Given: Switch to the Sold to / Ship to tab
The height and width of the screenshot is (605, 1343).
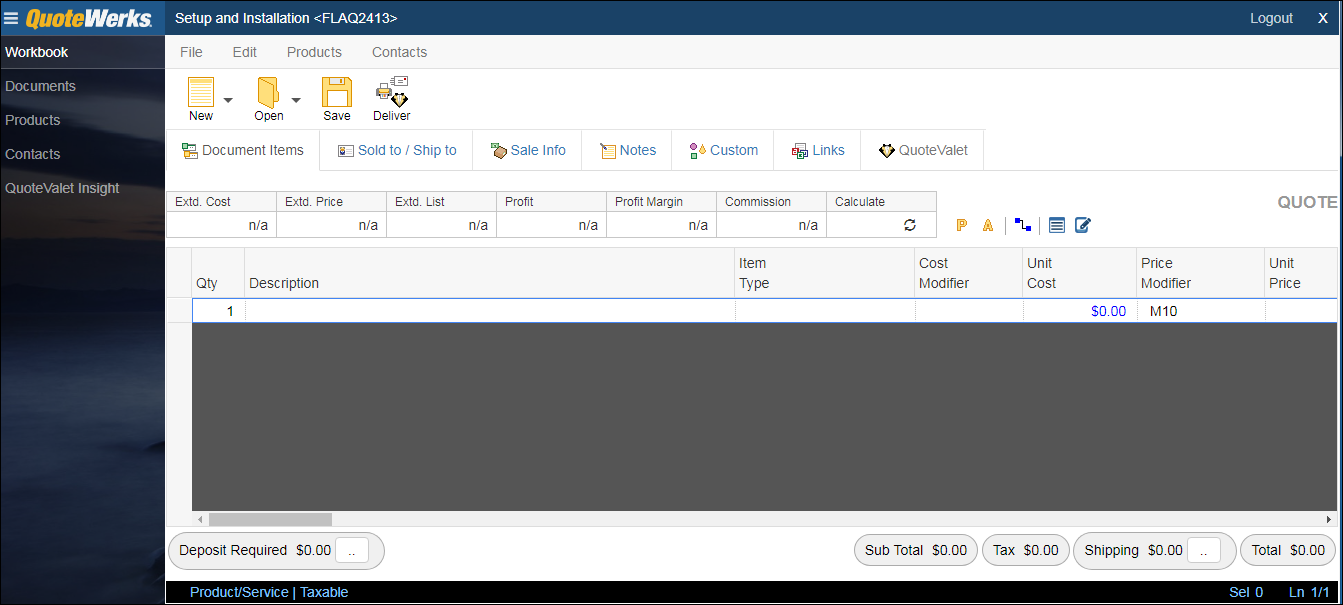Looking at the screenshot, I should 397,150.
